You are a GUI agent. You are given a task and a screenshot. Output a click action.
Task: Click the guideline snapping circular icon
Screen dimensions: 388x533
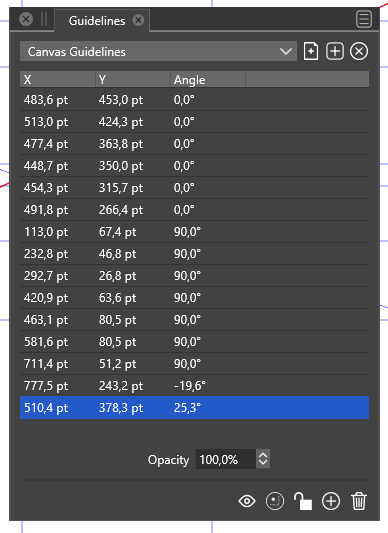pos(275,501)
